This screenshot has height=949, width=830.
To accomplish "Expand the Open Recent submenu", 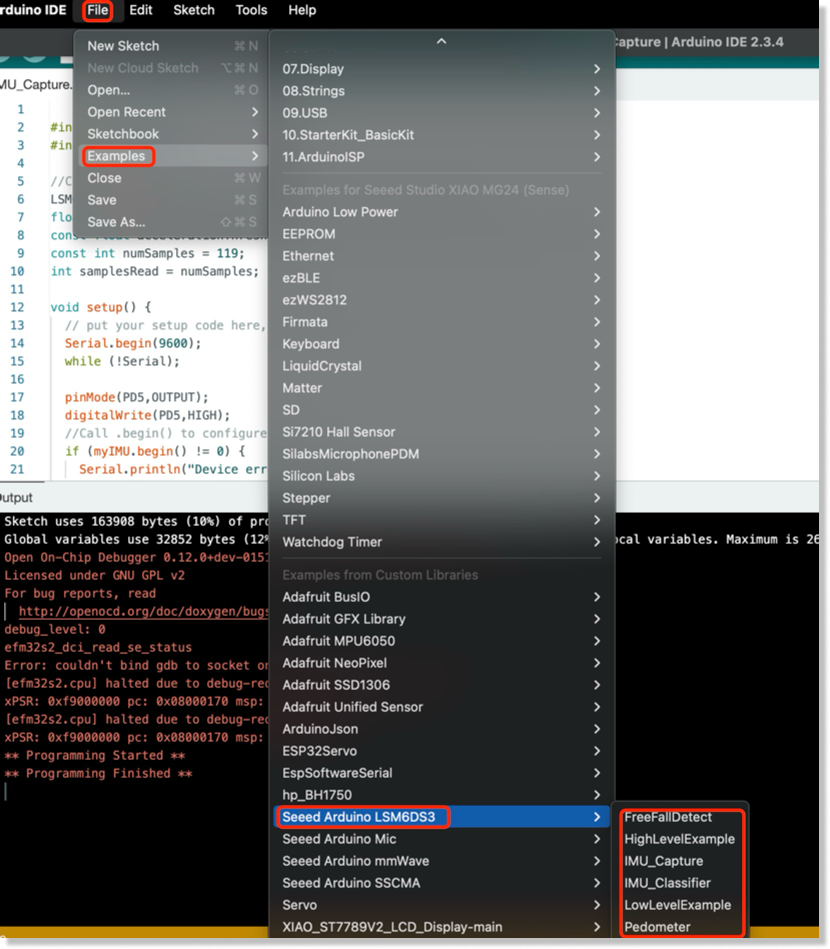I will tap(171, 112).
